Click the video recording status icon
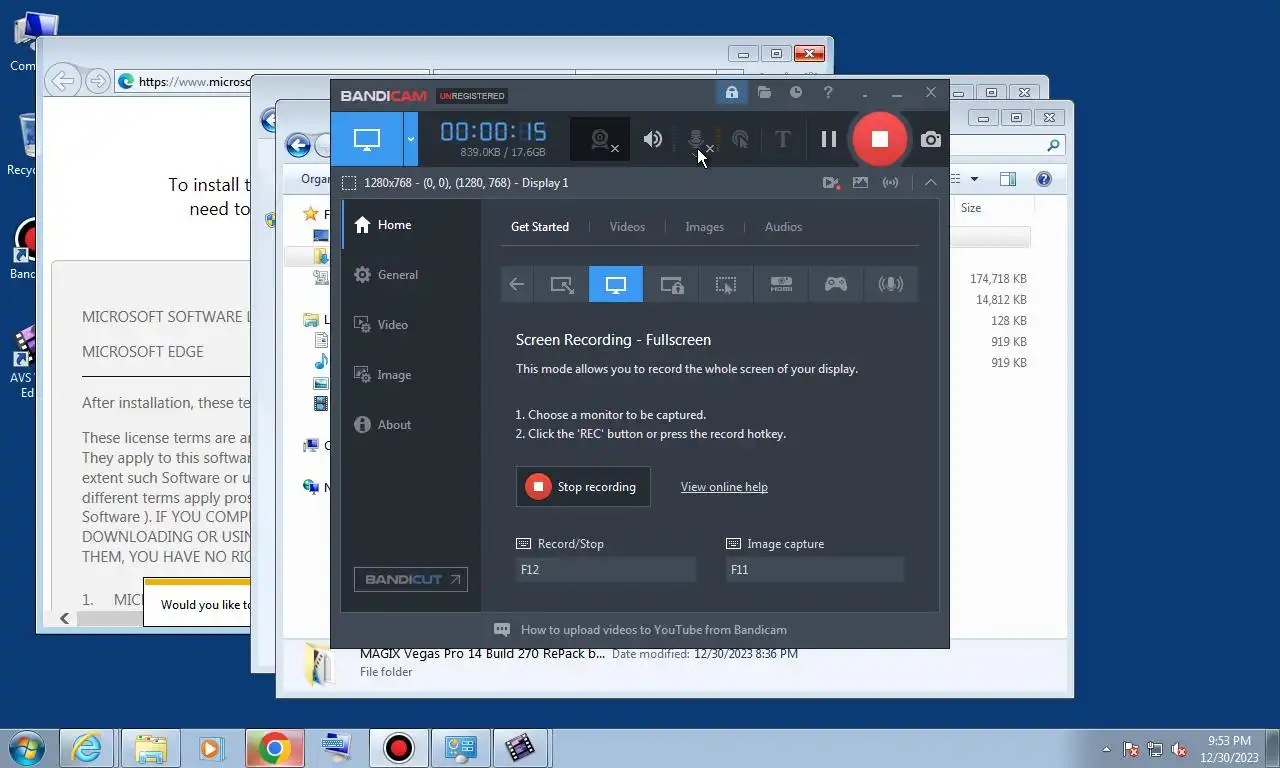The width and height of the screenshot is (1280, 768). pos(830,182)
